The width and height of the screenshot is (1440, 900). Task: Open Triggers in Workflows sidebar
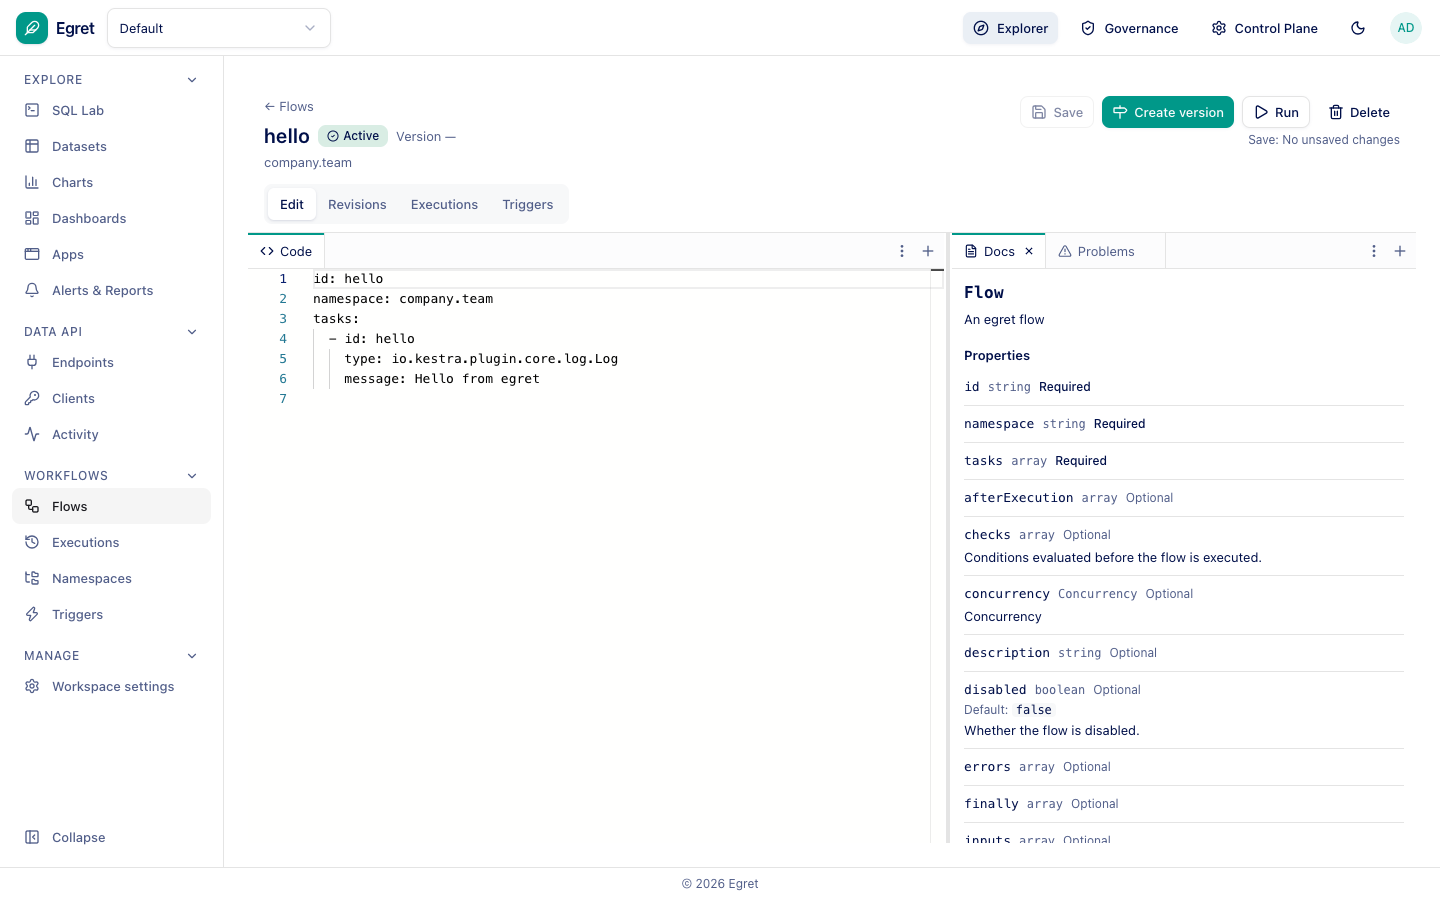111,614
